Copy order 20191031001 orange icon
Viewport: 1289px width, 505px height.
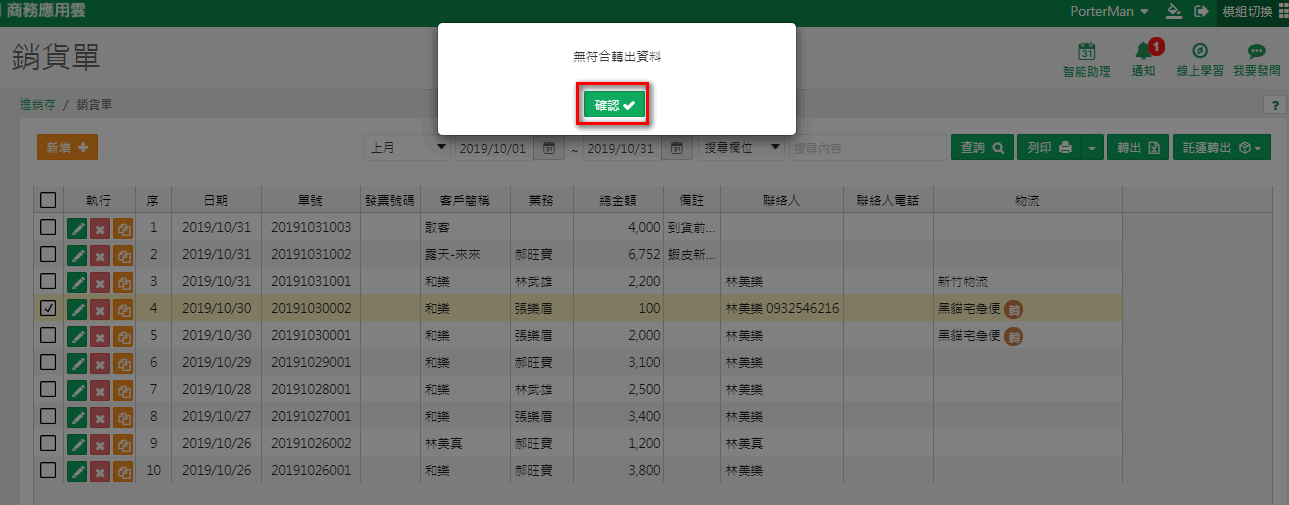tap(123, 282)
